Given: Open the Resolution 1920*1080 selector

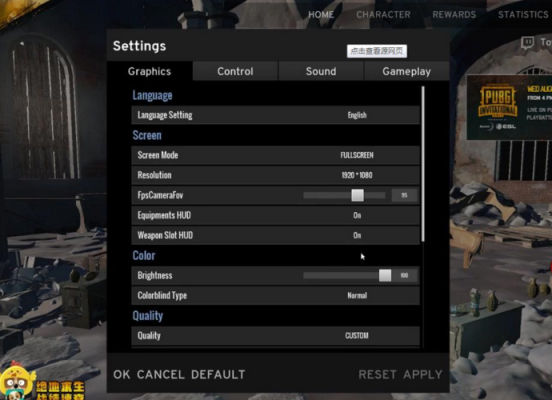Looking at the screenshot, I should pyautogui.click(x=357, y=175).
